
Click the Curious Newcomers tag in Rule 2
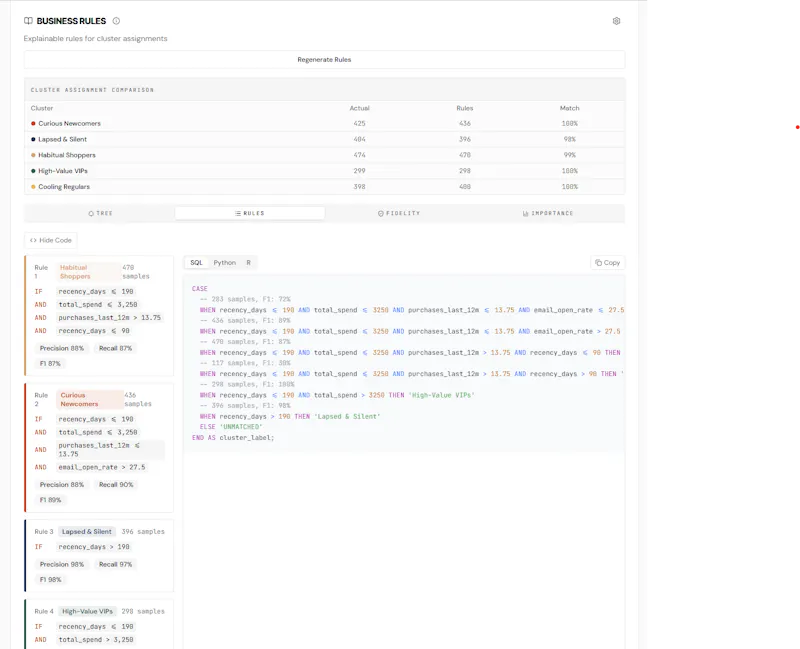pyautogui.click(x=90, y=400)
